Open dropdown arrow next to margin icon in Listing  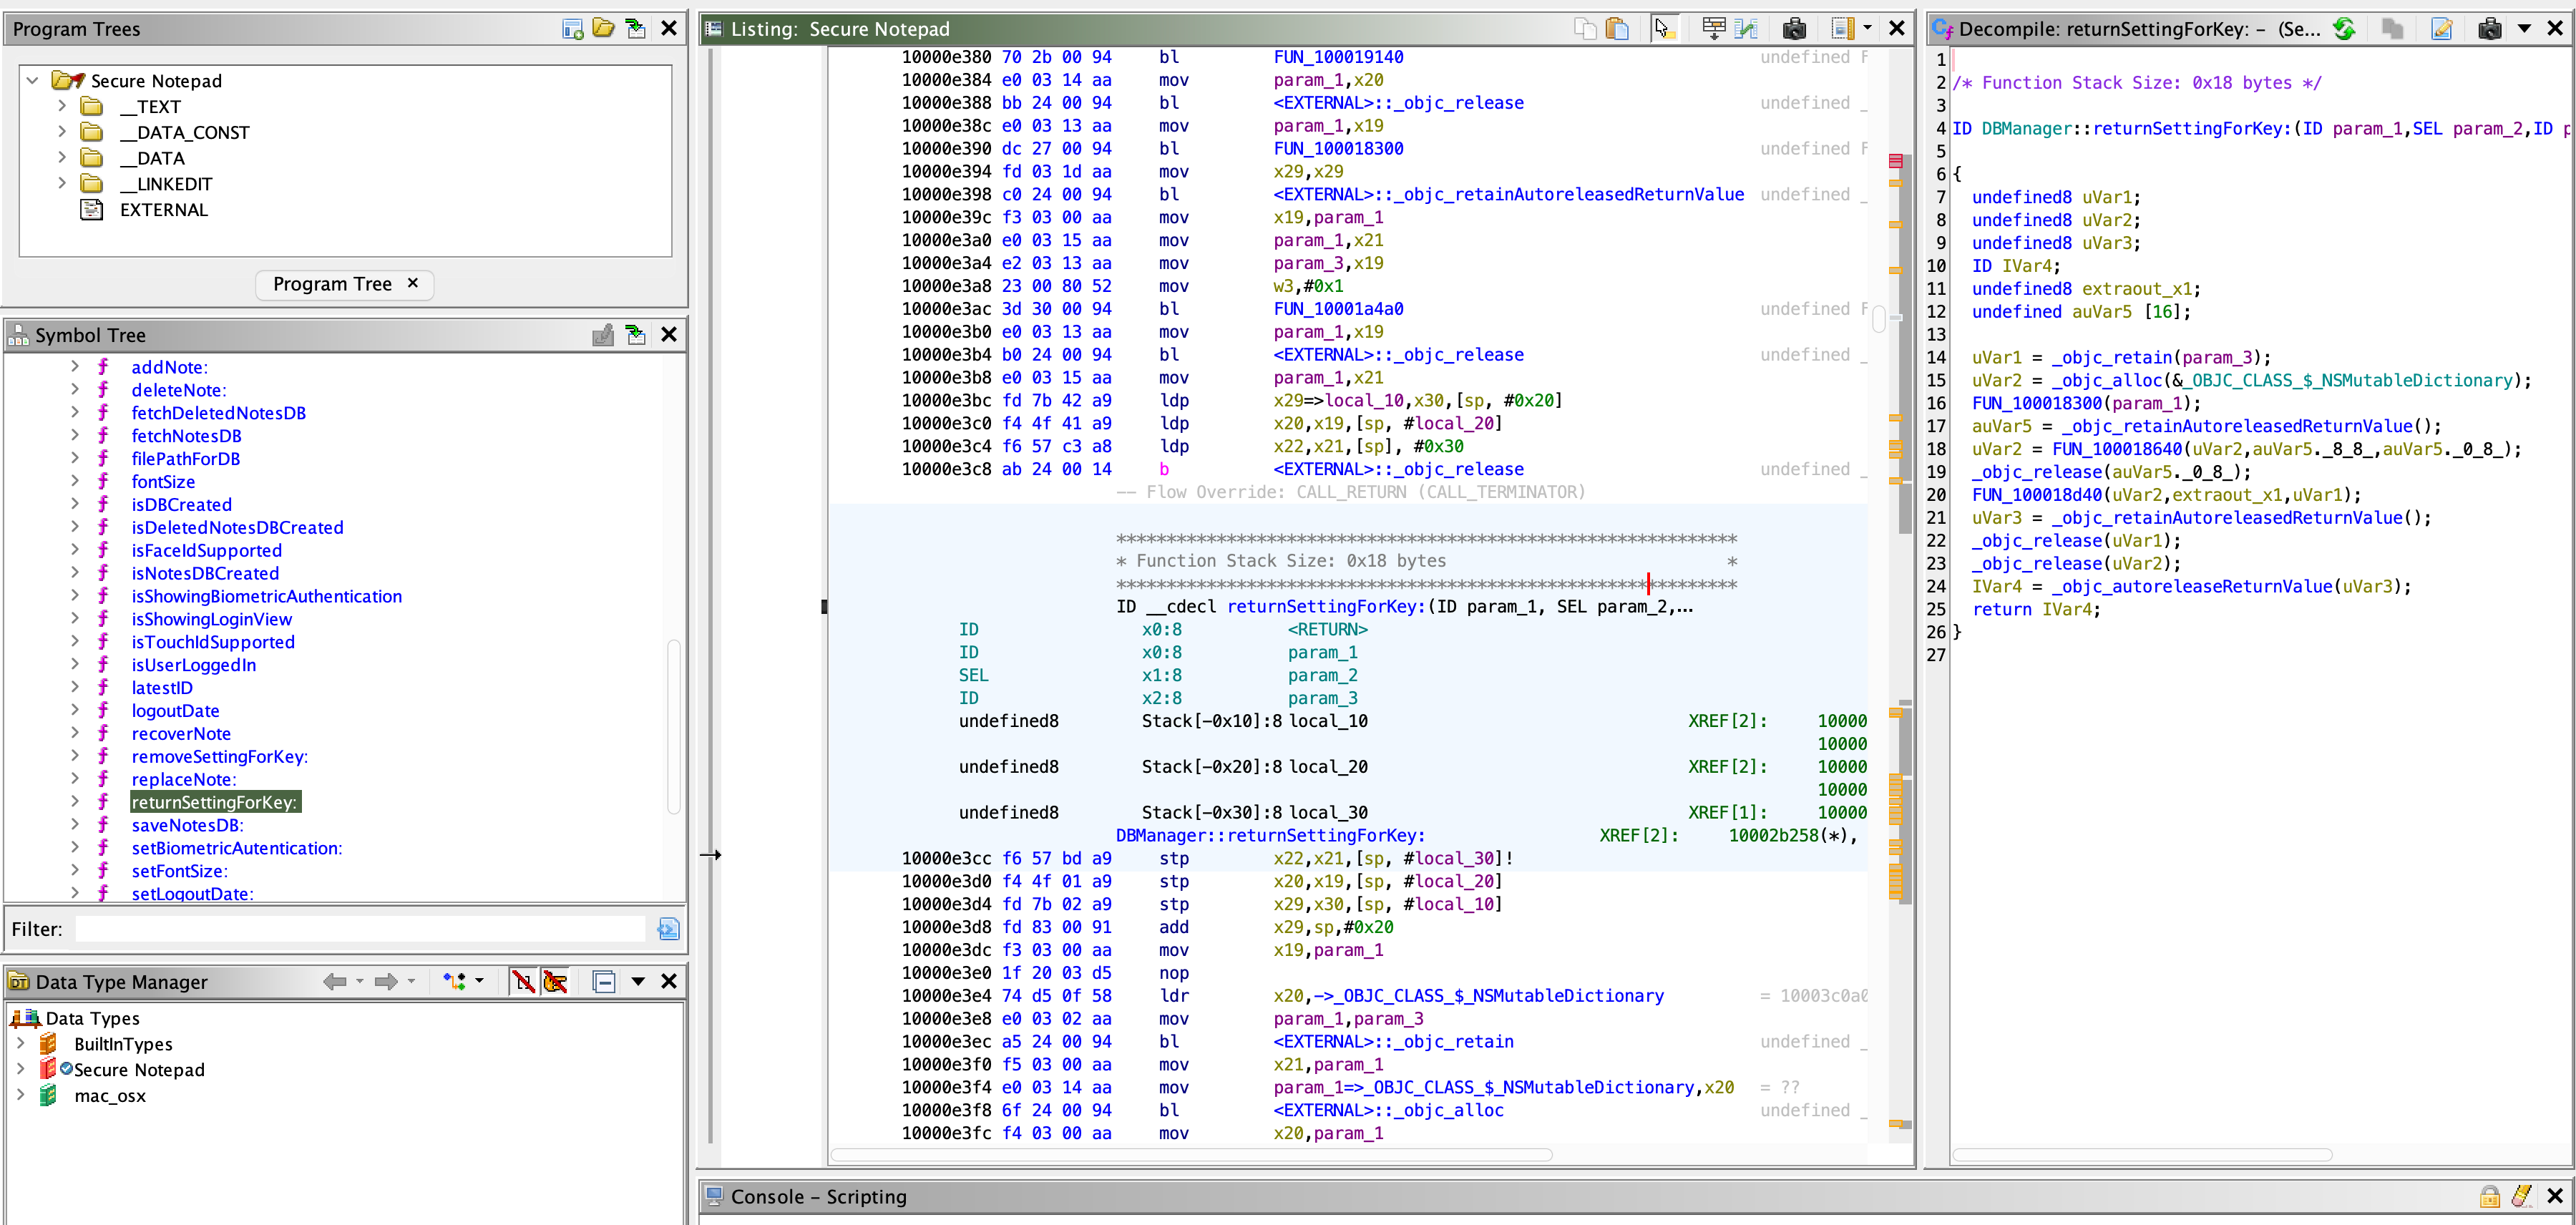(x=1867, y=29)
